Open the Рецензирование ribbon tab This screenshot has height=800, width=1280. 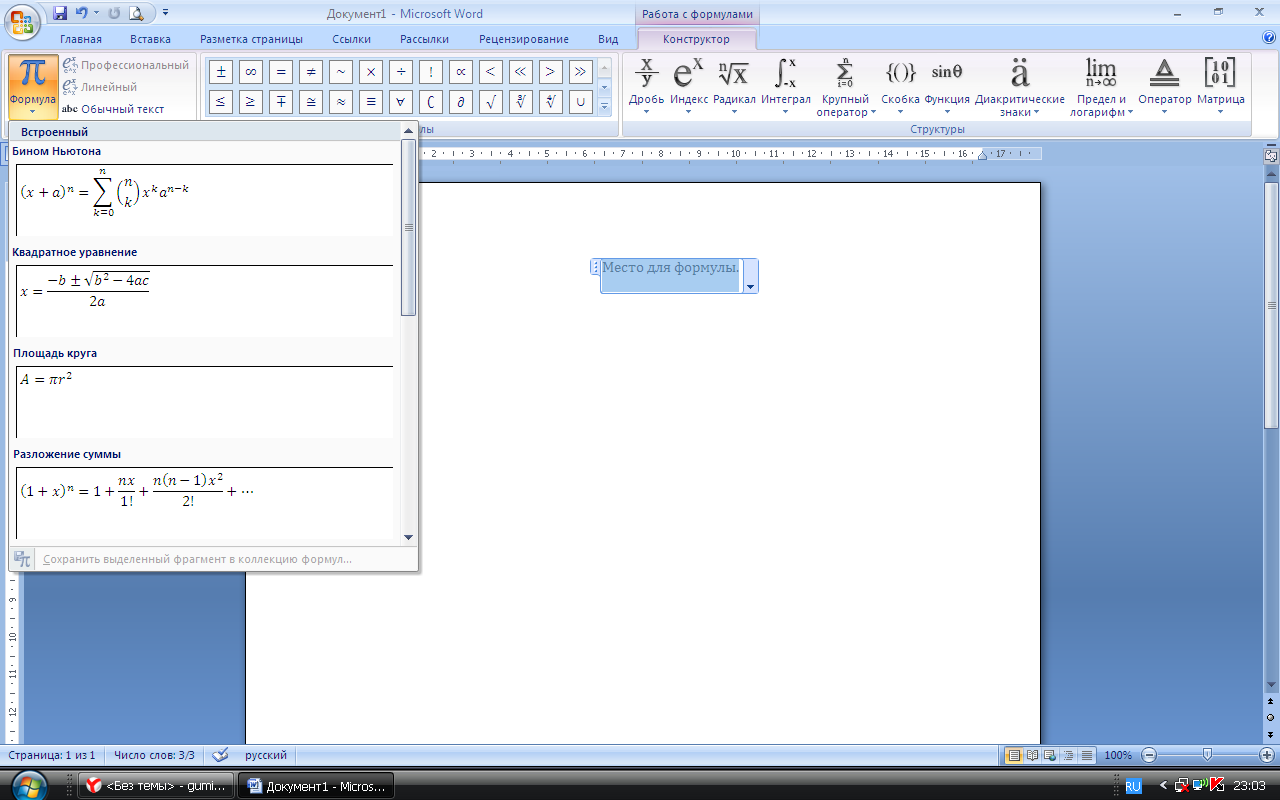tap(524, 39)
